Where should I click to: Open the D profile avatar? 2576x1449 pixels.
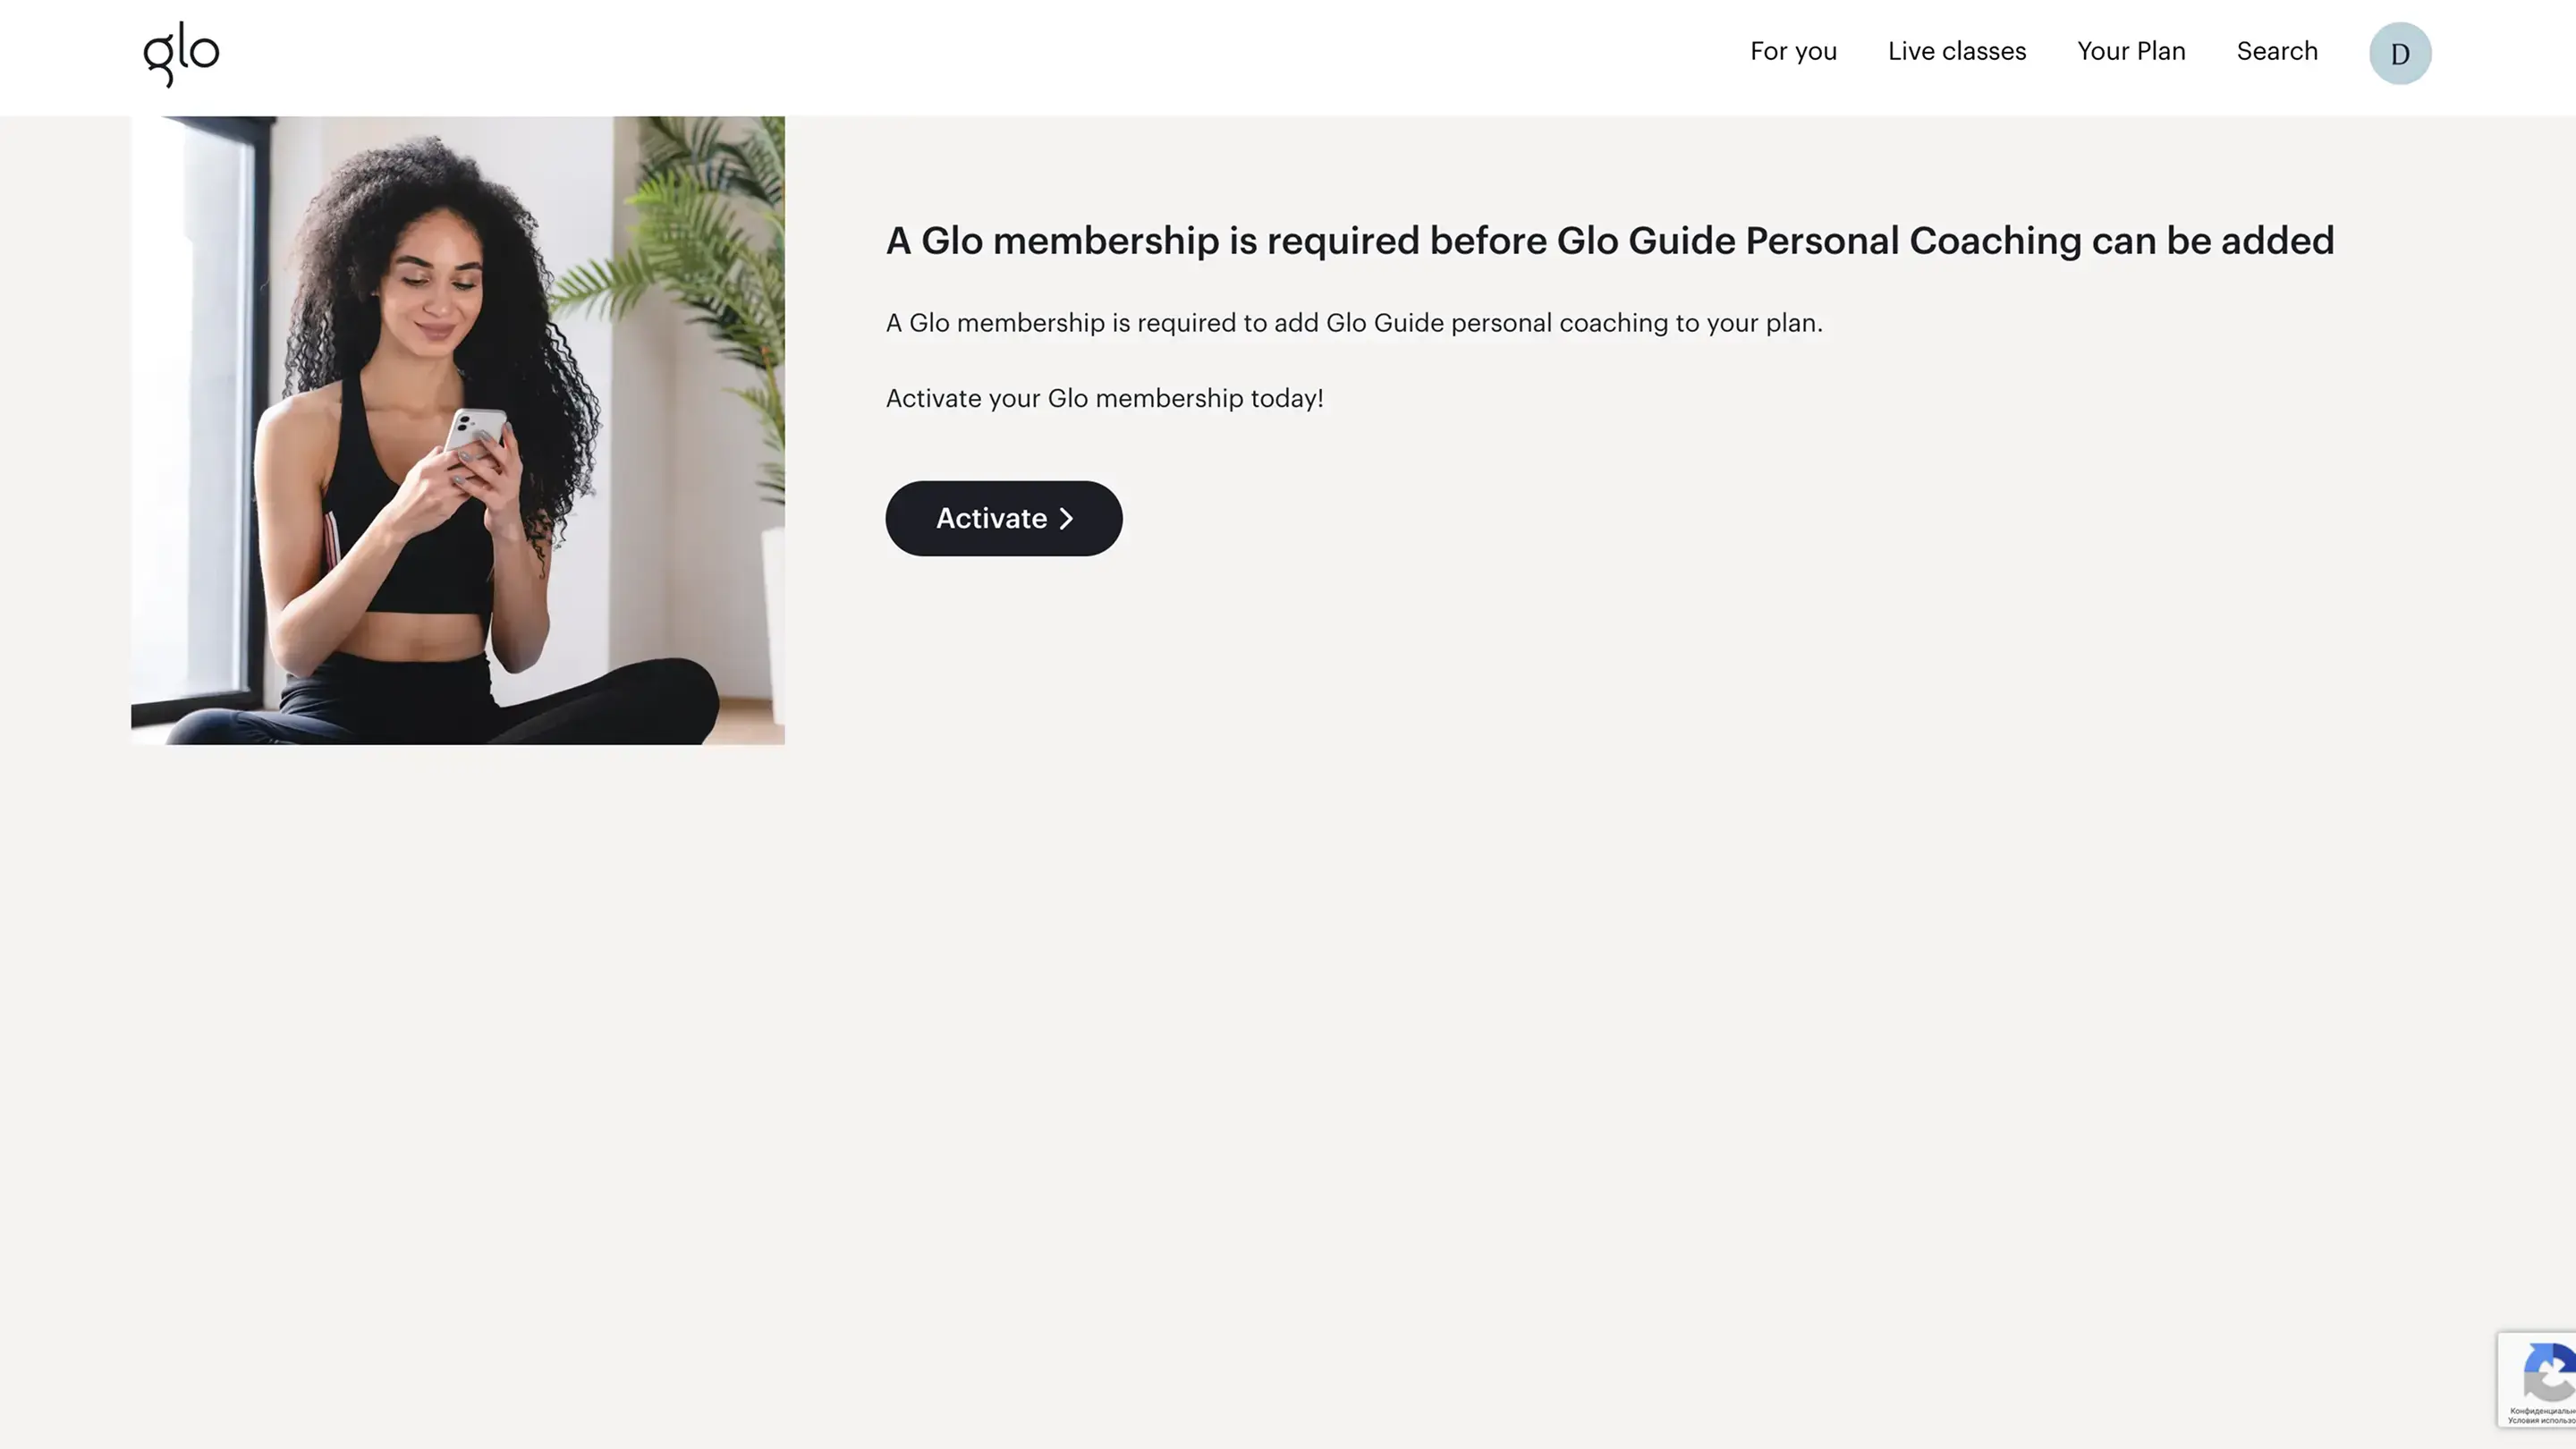click(x=2399, y=53)
